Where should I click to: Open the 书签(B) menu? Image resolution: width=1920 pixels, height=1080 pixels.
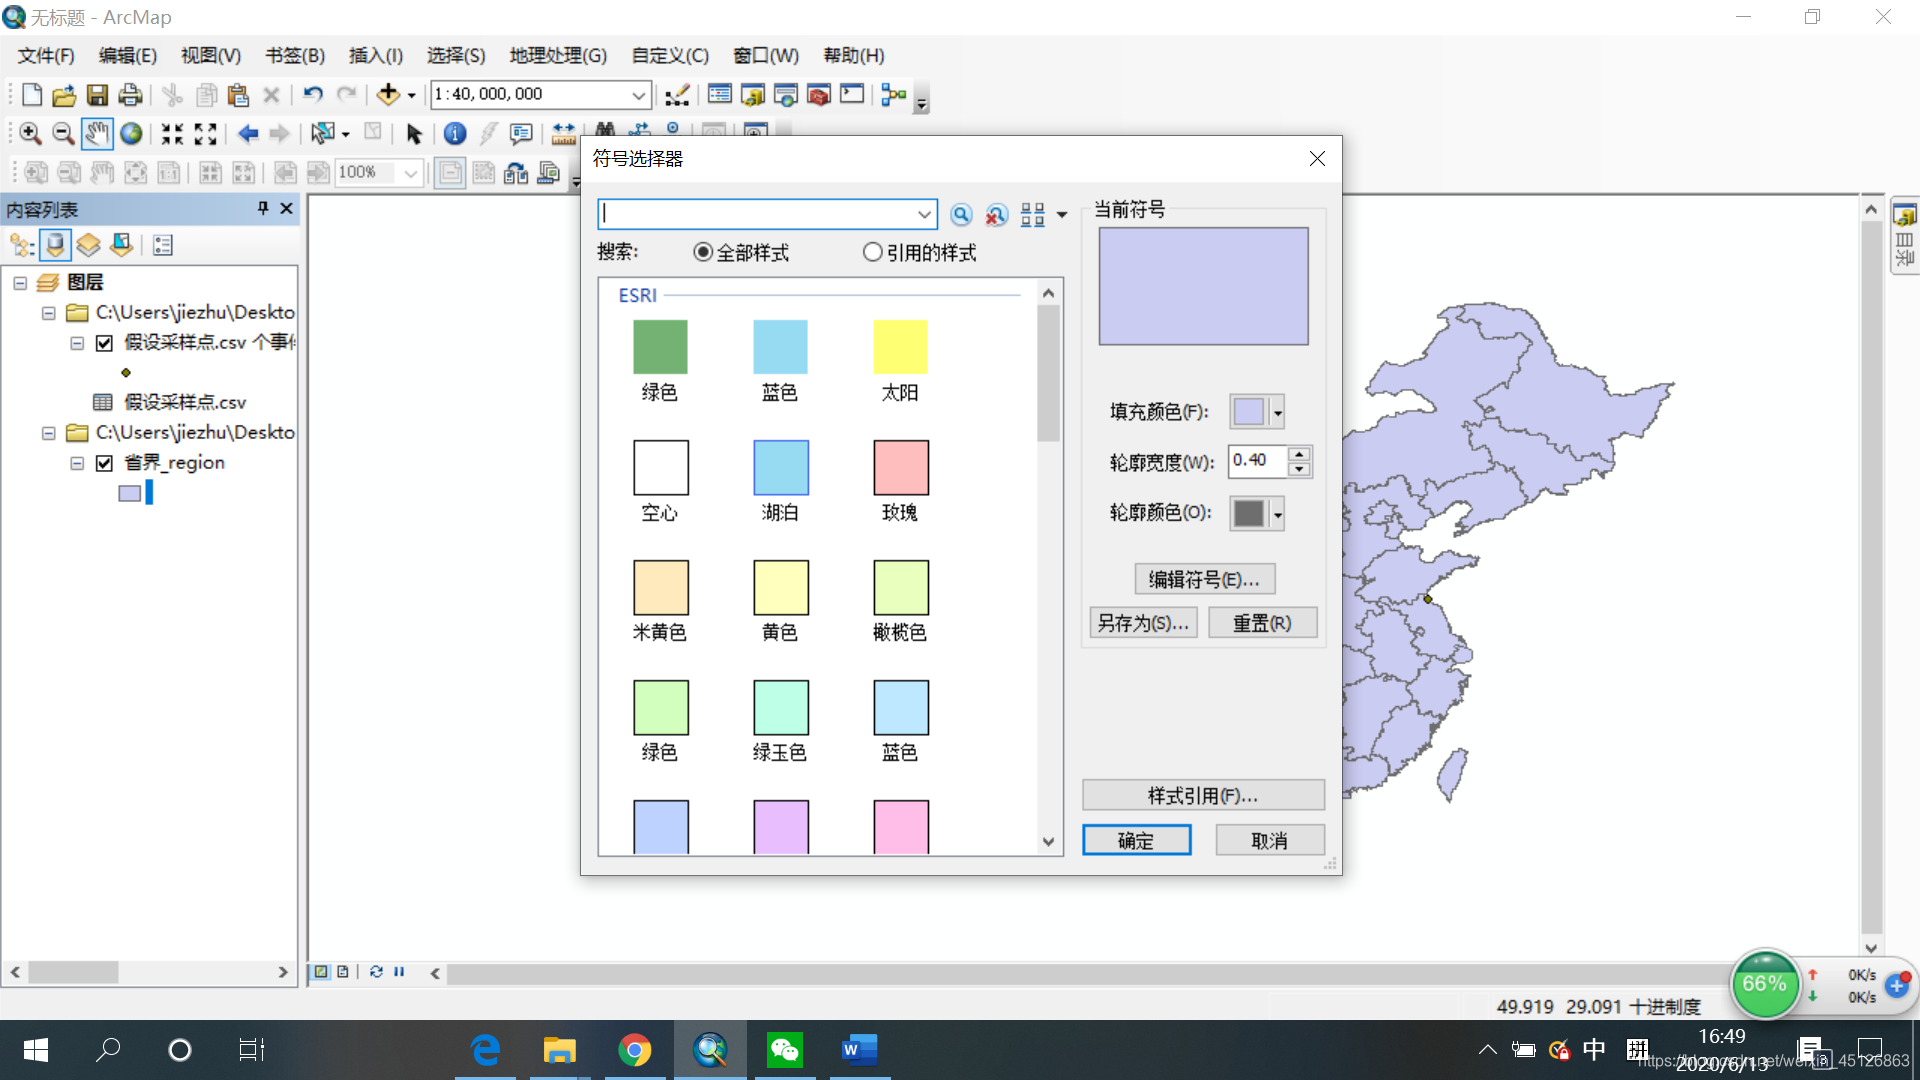click(x=294, y=56)
